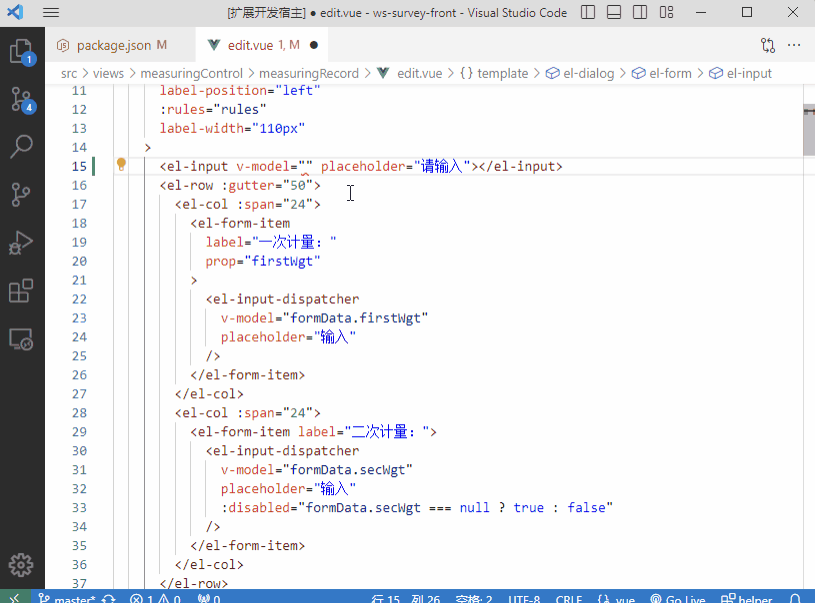This screenshot has width=815, height=603.
Task: Click the Open Changes icon in editor toolbar
Action: click(x=768, y=45)
